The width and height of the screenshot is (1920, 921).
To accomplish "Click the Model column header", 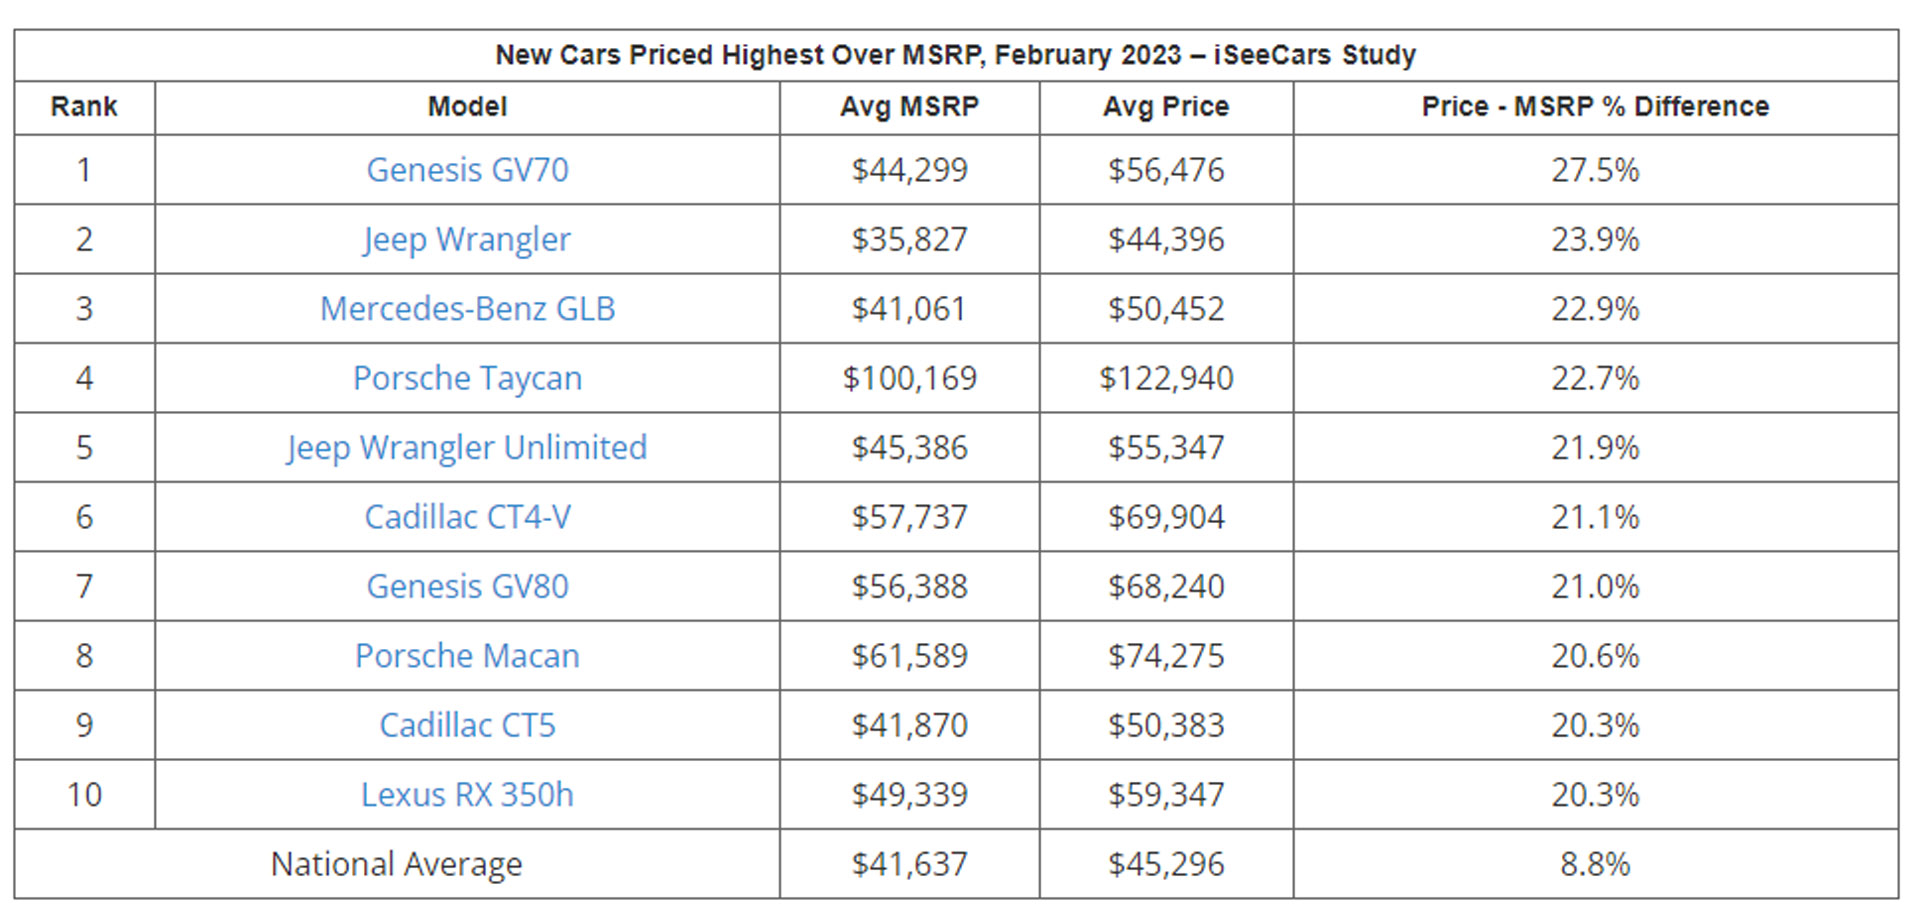I will (x=467, y=107).
